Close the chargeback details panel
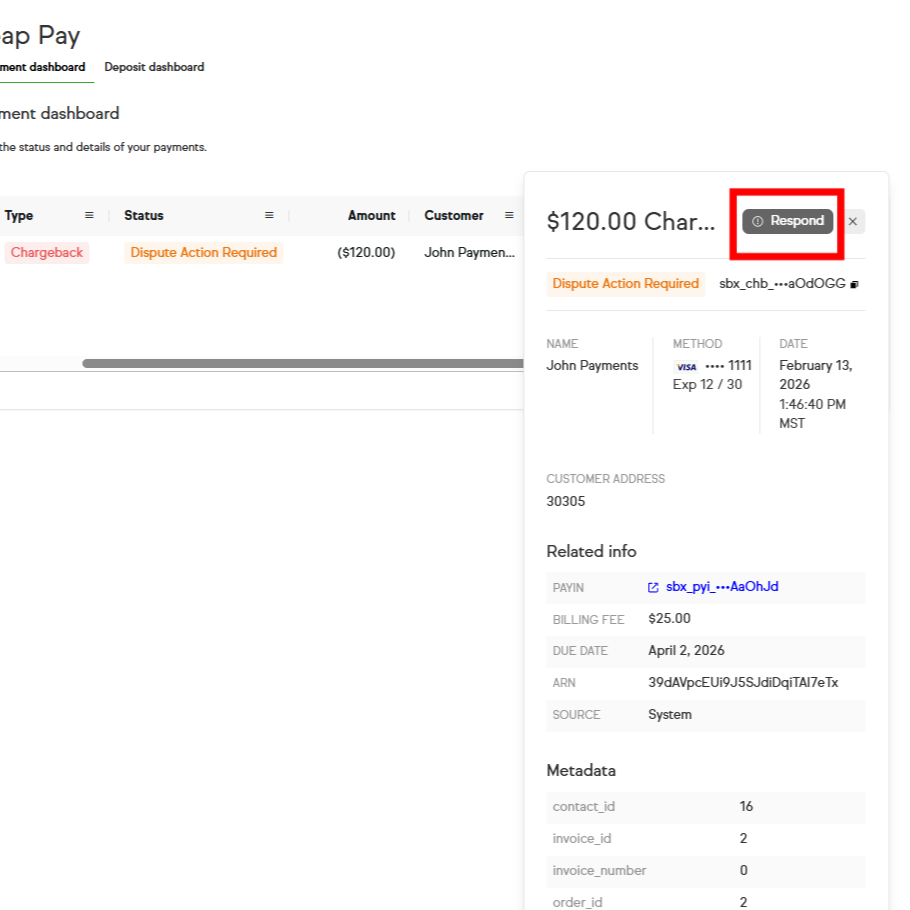 click(x=853, y=222)
